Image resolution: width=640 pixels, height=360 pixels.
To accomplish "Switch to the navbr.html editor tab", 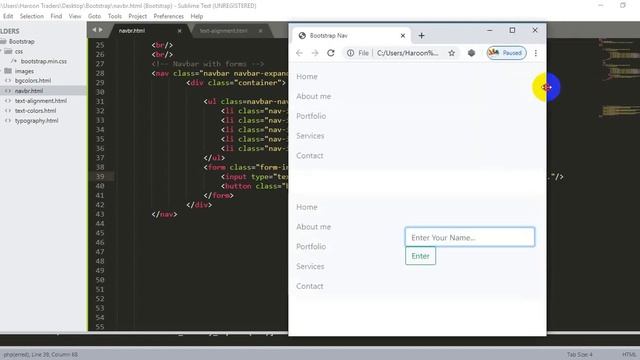I will pyautogui.click(x=132, y=31).
